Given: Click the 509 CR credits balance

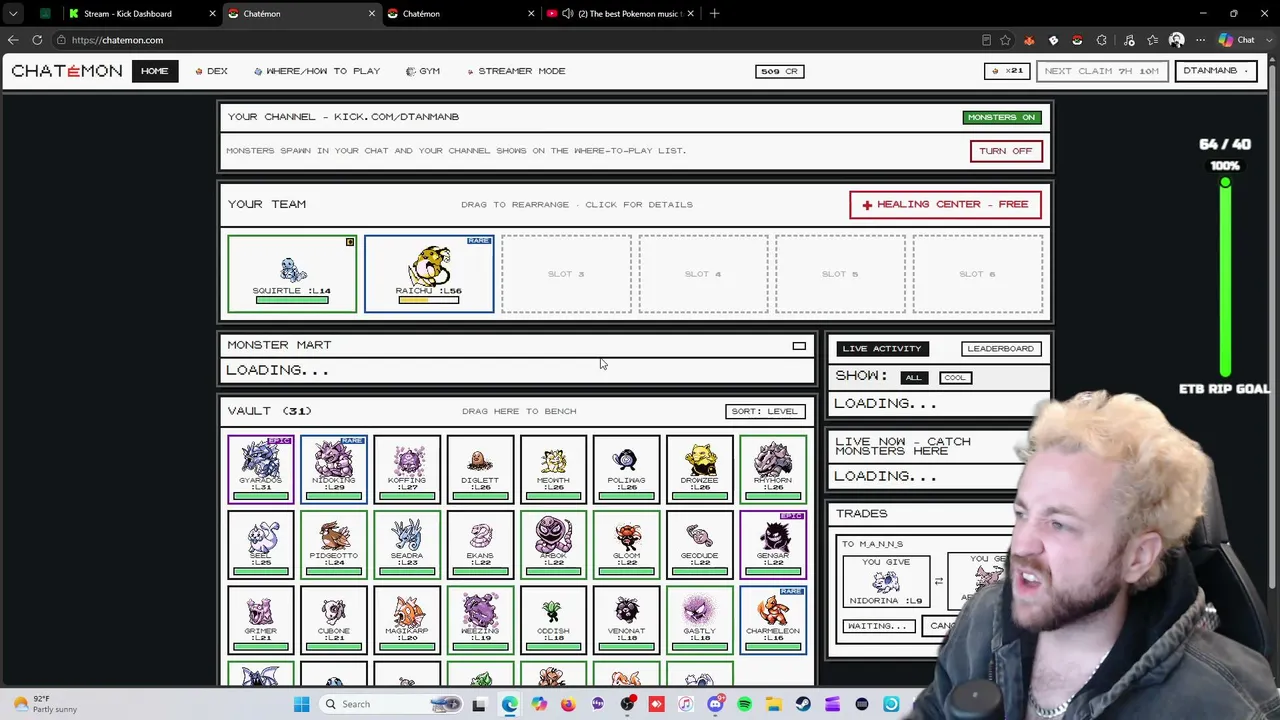Looking at the screenshot, I should [780, 71].
